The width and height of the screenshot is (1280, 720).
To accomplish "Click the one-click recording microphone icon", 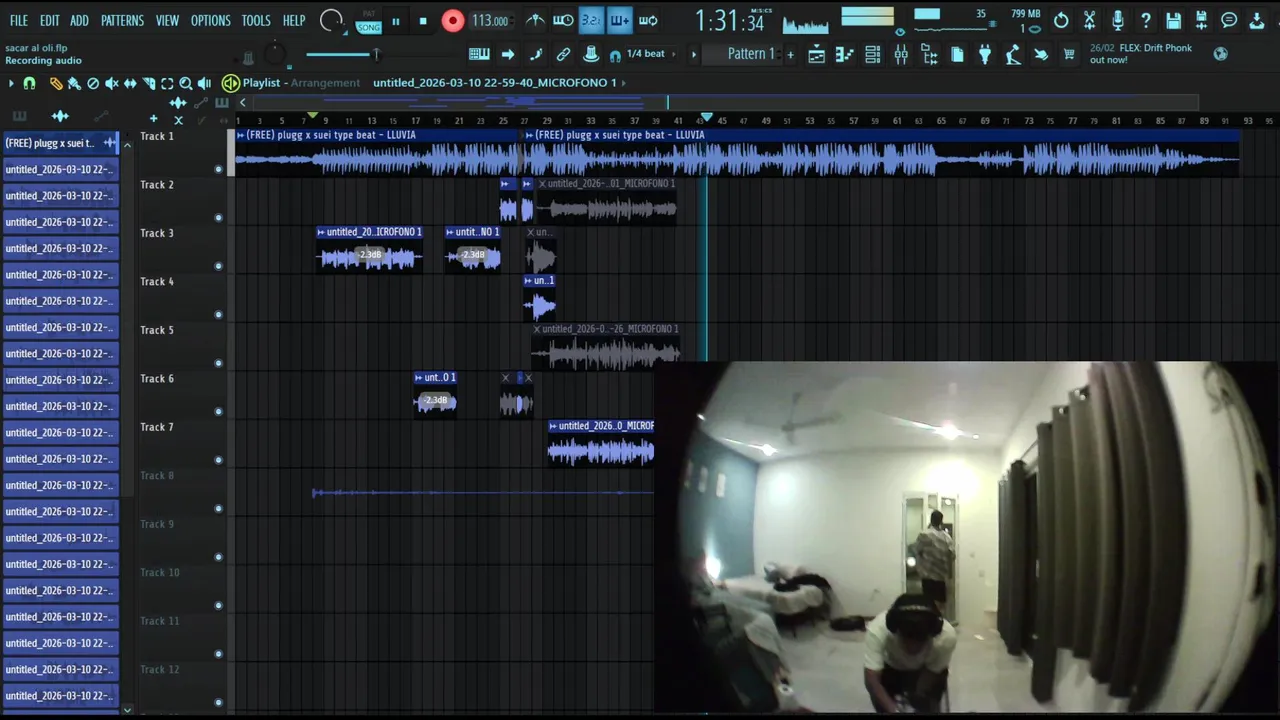I will (1117, 20).
